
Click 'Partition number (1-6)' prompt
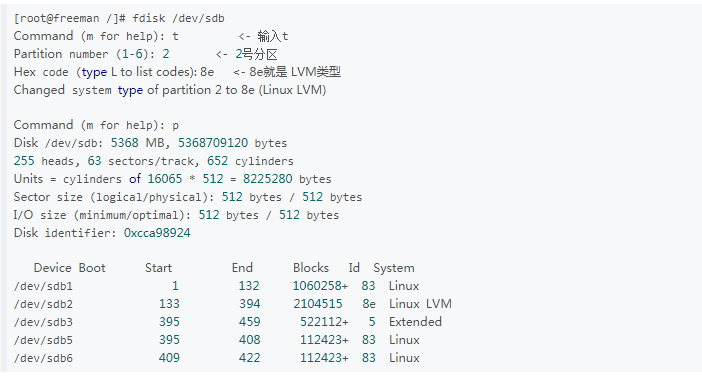84,54
